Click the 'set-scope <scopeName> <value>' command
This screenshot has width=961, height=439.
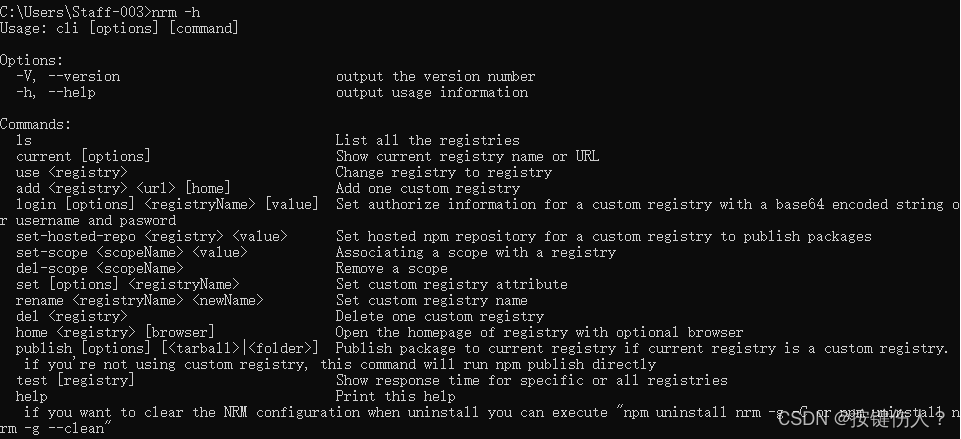tap(132, 252)
